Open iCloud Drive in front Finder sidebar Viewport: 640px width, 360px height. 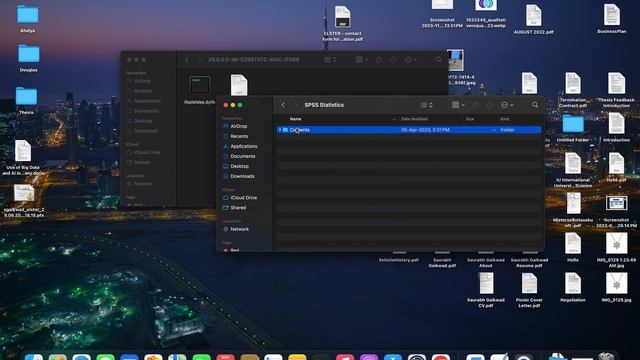click(x=244, y=198)
